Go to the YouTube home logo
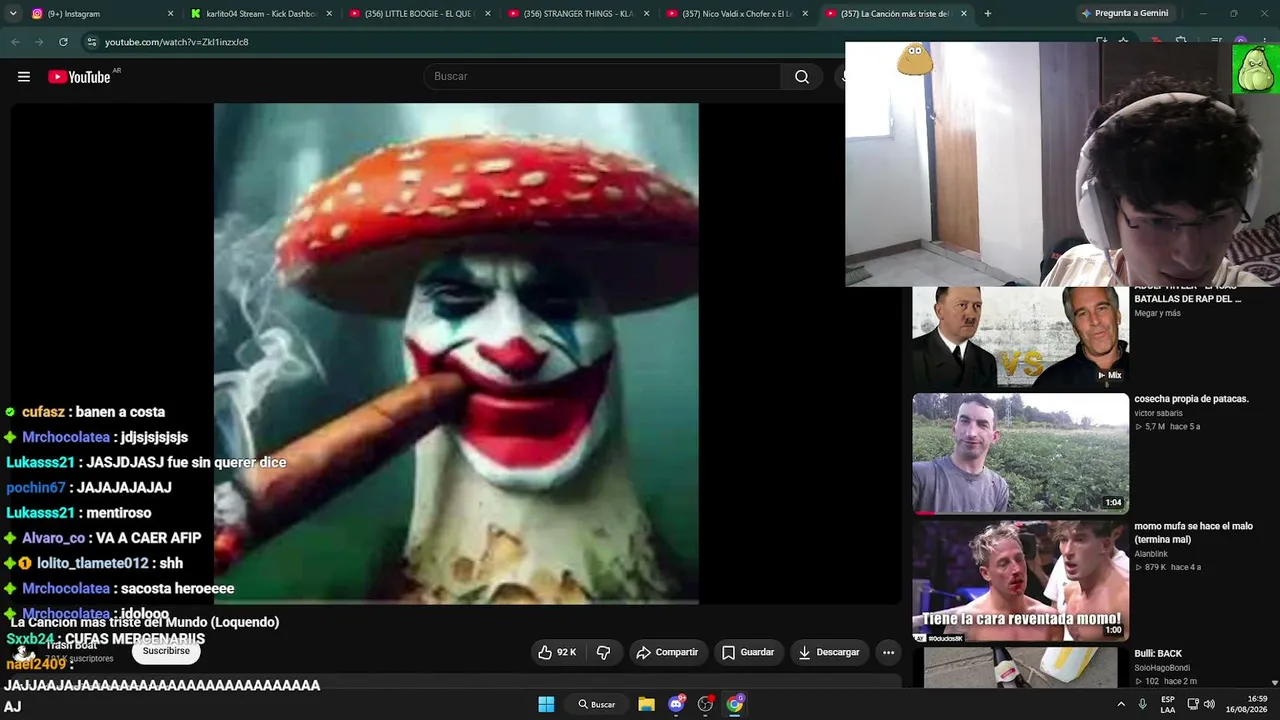Image resolution: width=1280 pixels, height=720 pixels. [80, 77]
